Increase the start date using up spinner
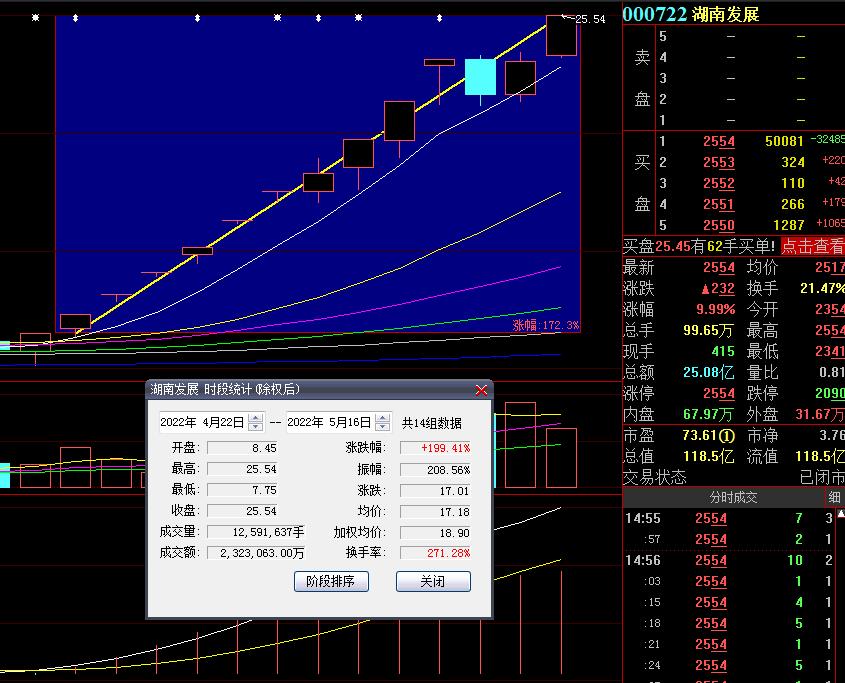 (255, 418)
